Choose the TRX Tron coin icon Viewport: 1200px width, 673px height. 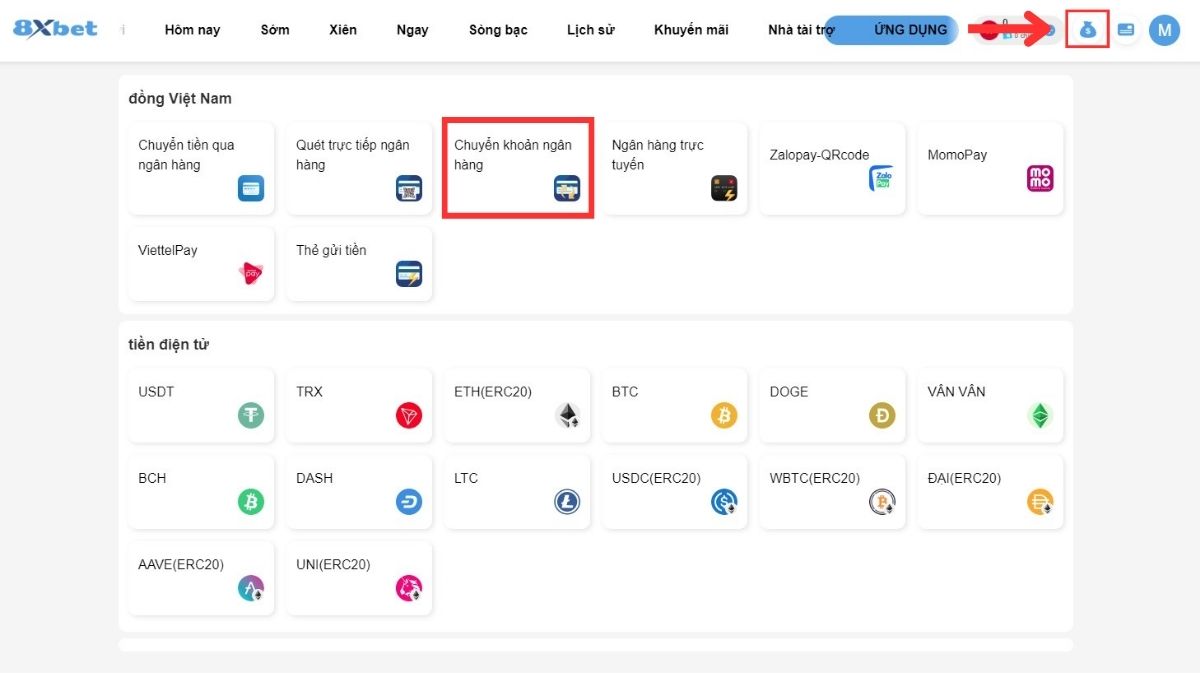click(x=409, y=416)
